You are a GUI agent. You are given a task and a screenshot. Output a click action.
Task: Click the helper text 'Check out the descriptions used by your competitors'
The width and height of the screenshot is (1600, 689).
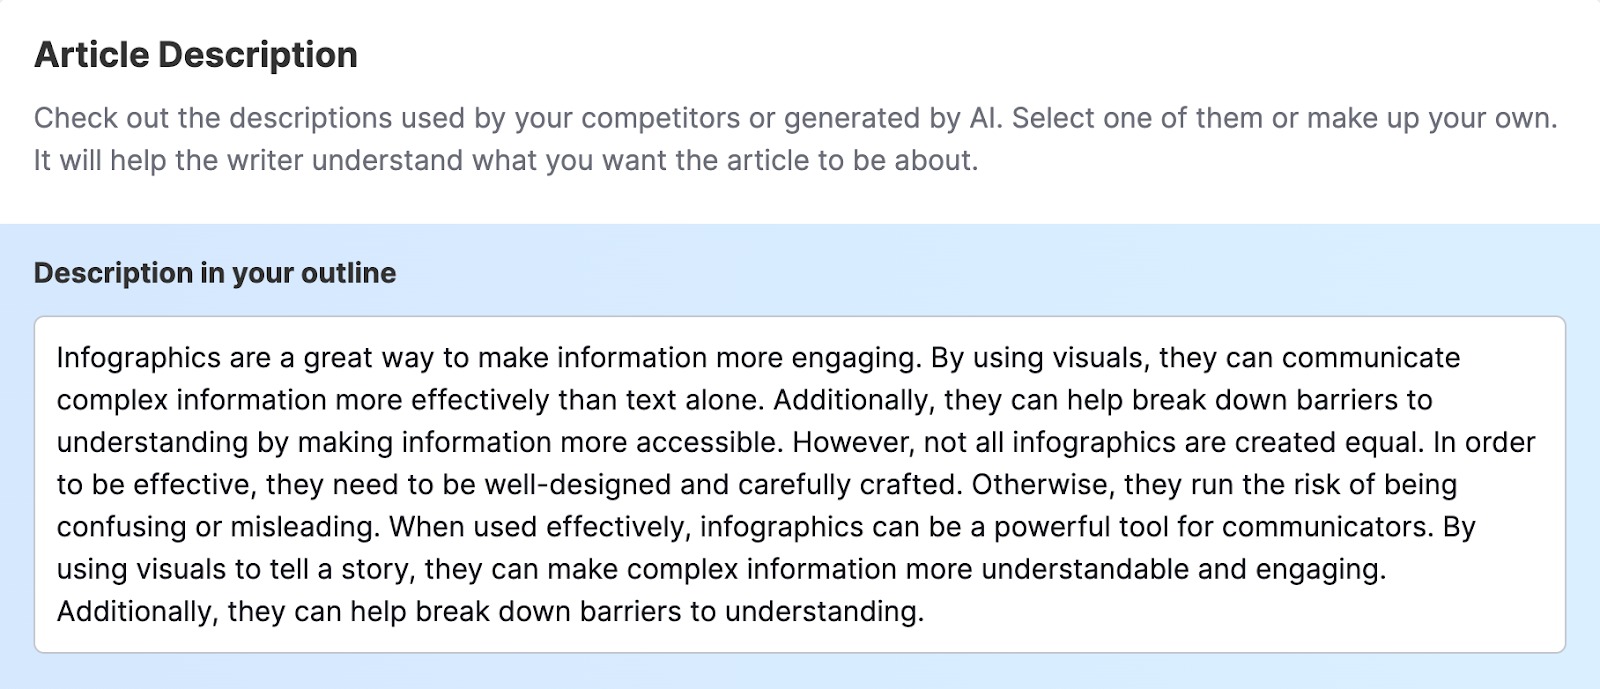tap(387, 118)
